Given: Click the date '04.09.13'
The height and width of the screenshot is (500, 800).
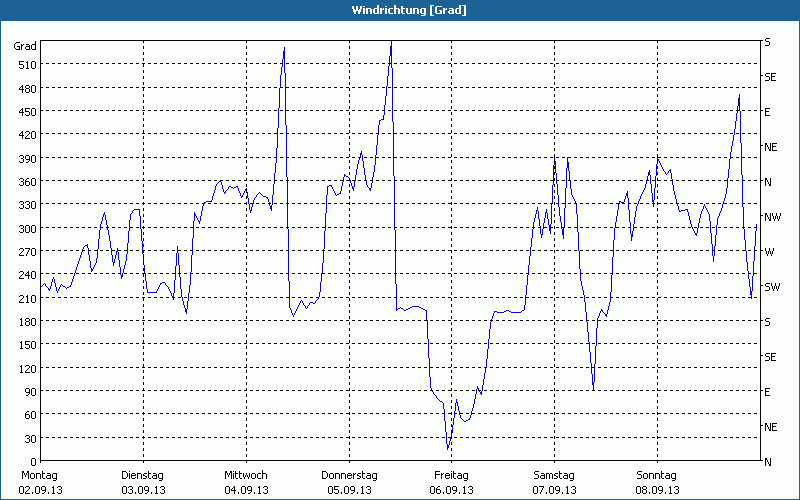Looking at the screenshot, I should (x=246, y=490).
